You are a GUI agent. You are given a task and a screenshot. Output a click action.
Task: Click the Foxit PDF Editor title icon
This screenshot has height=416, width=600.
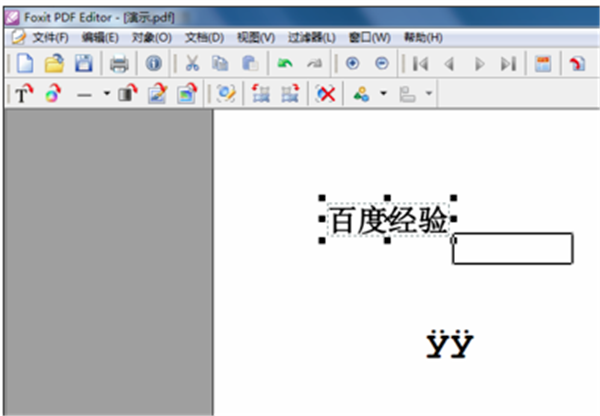pos(12,17)
